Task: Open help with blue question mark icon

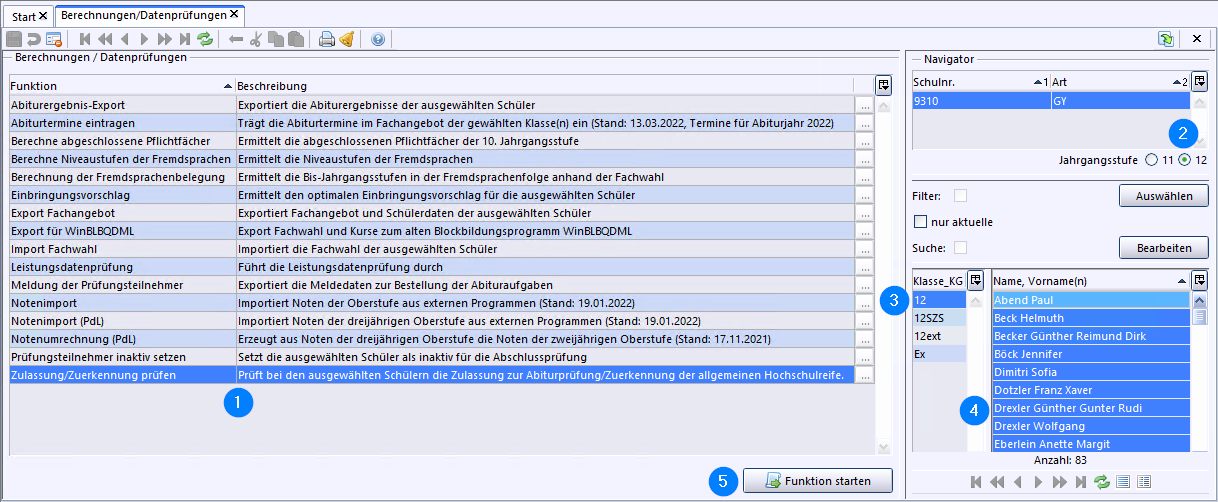Action: click(378, 40)
